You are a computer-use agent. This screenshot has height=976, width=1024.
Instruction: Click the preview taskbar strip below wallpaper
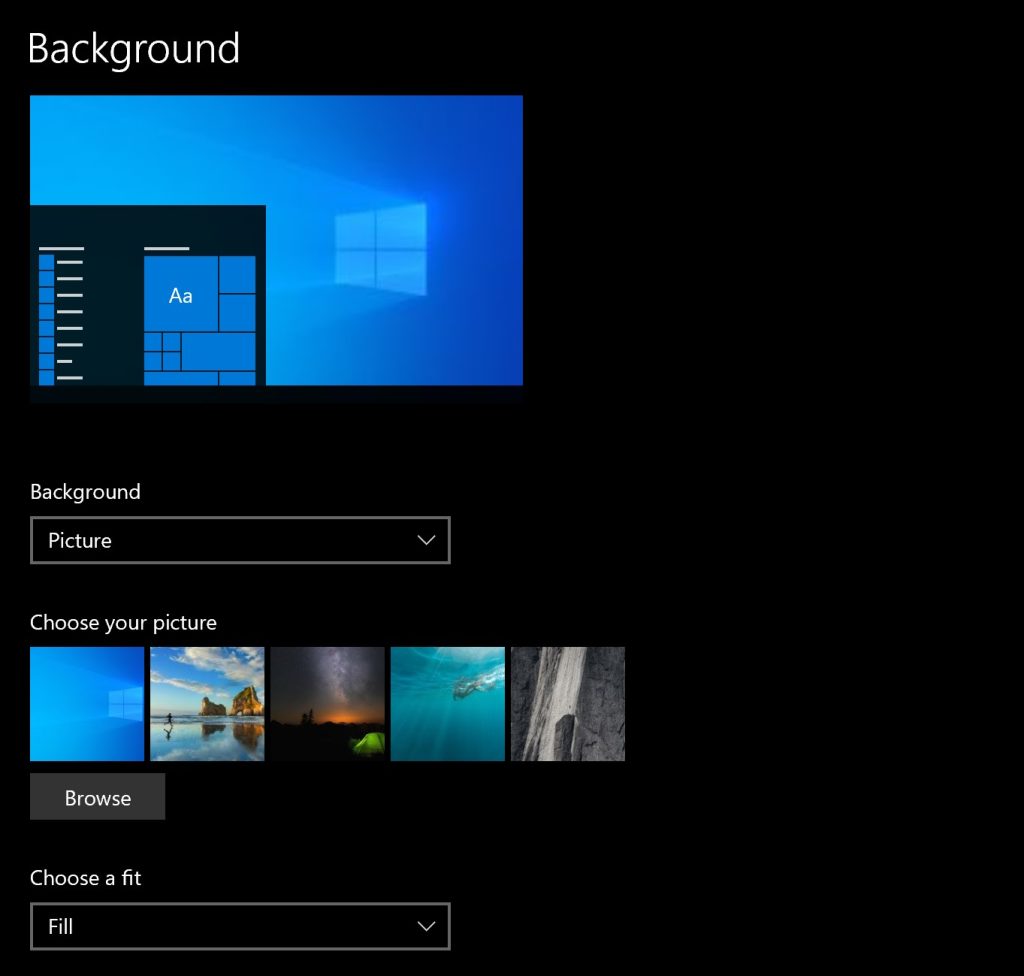click(276, 394)
